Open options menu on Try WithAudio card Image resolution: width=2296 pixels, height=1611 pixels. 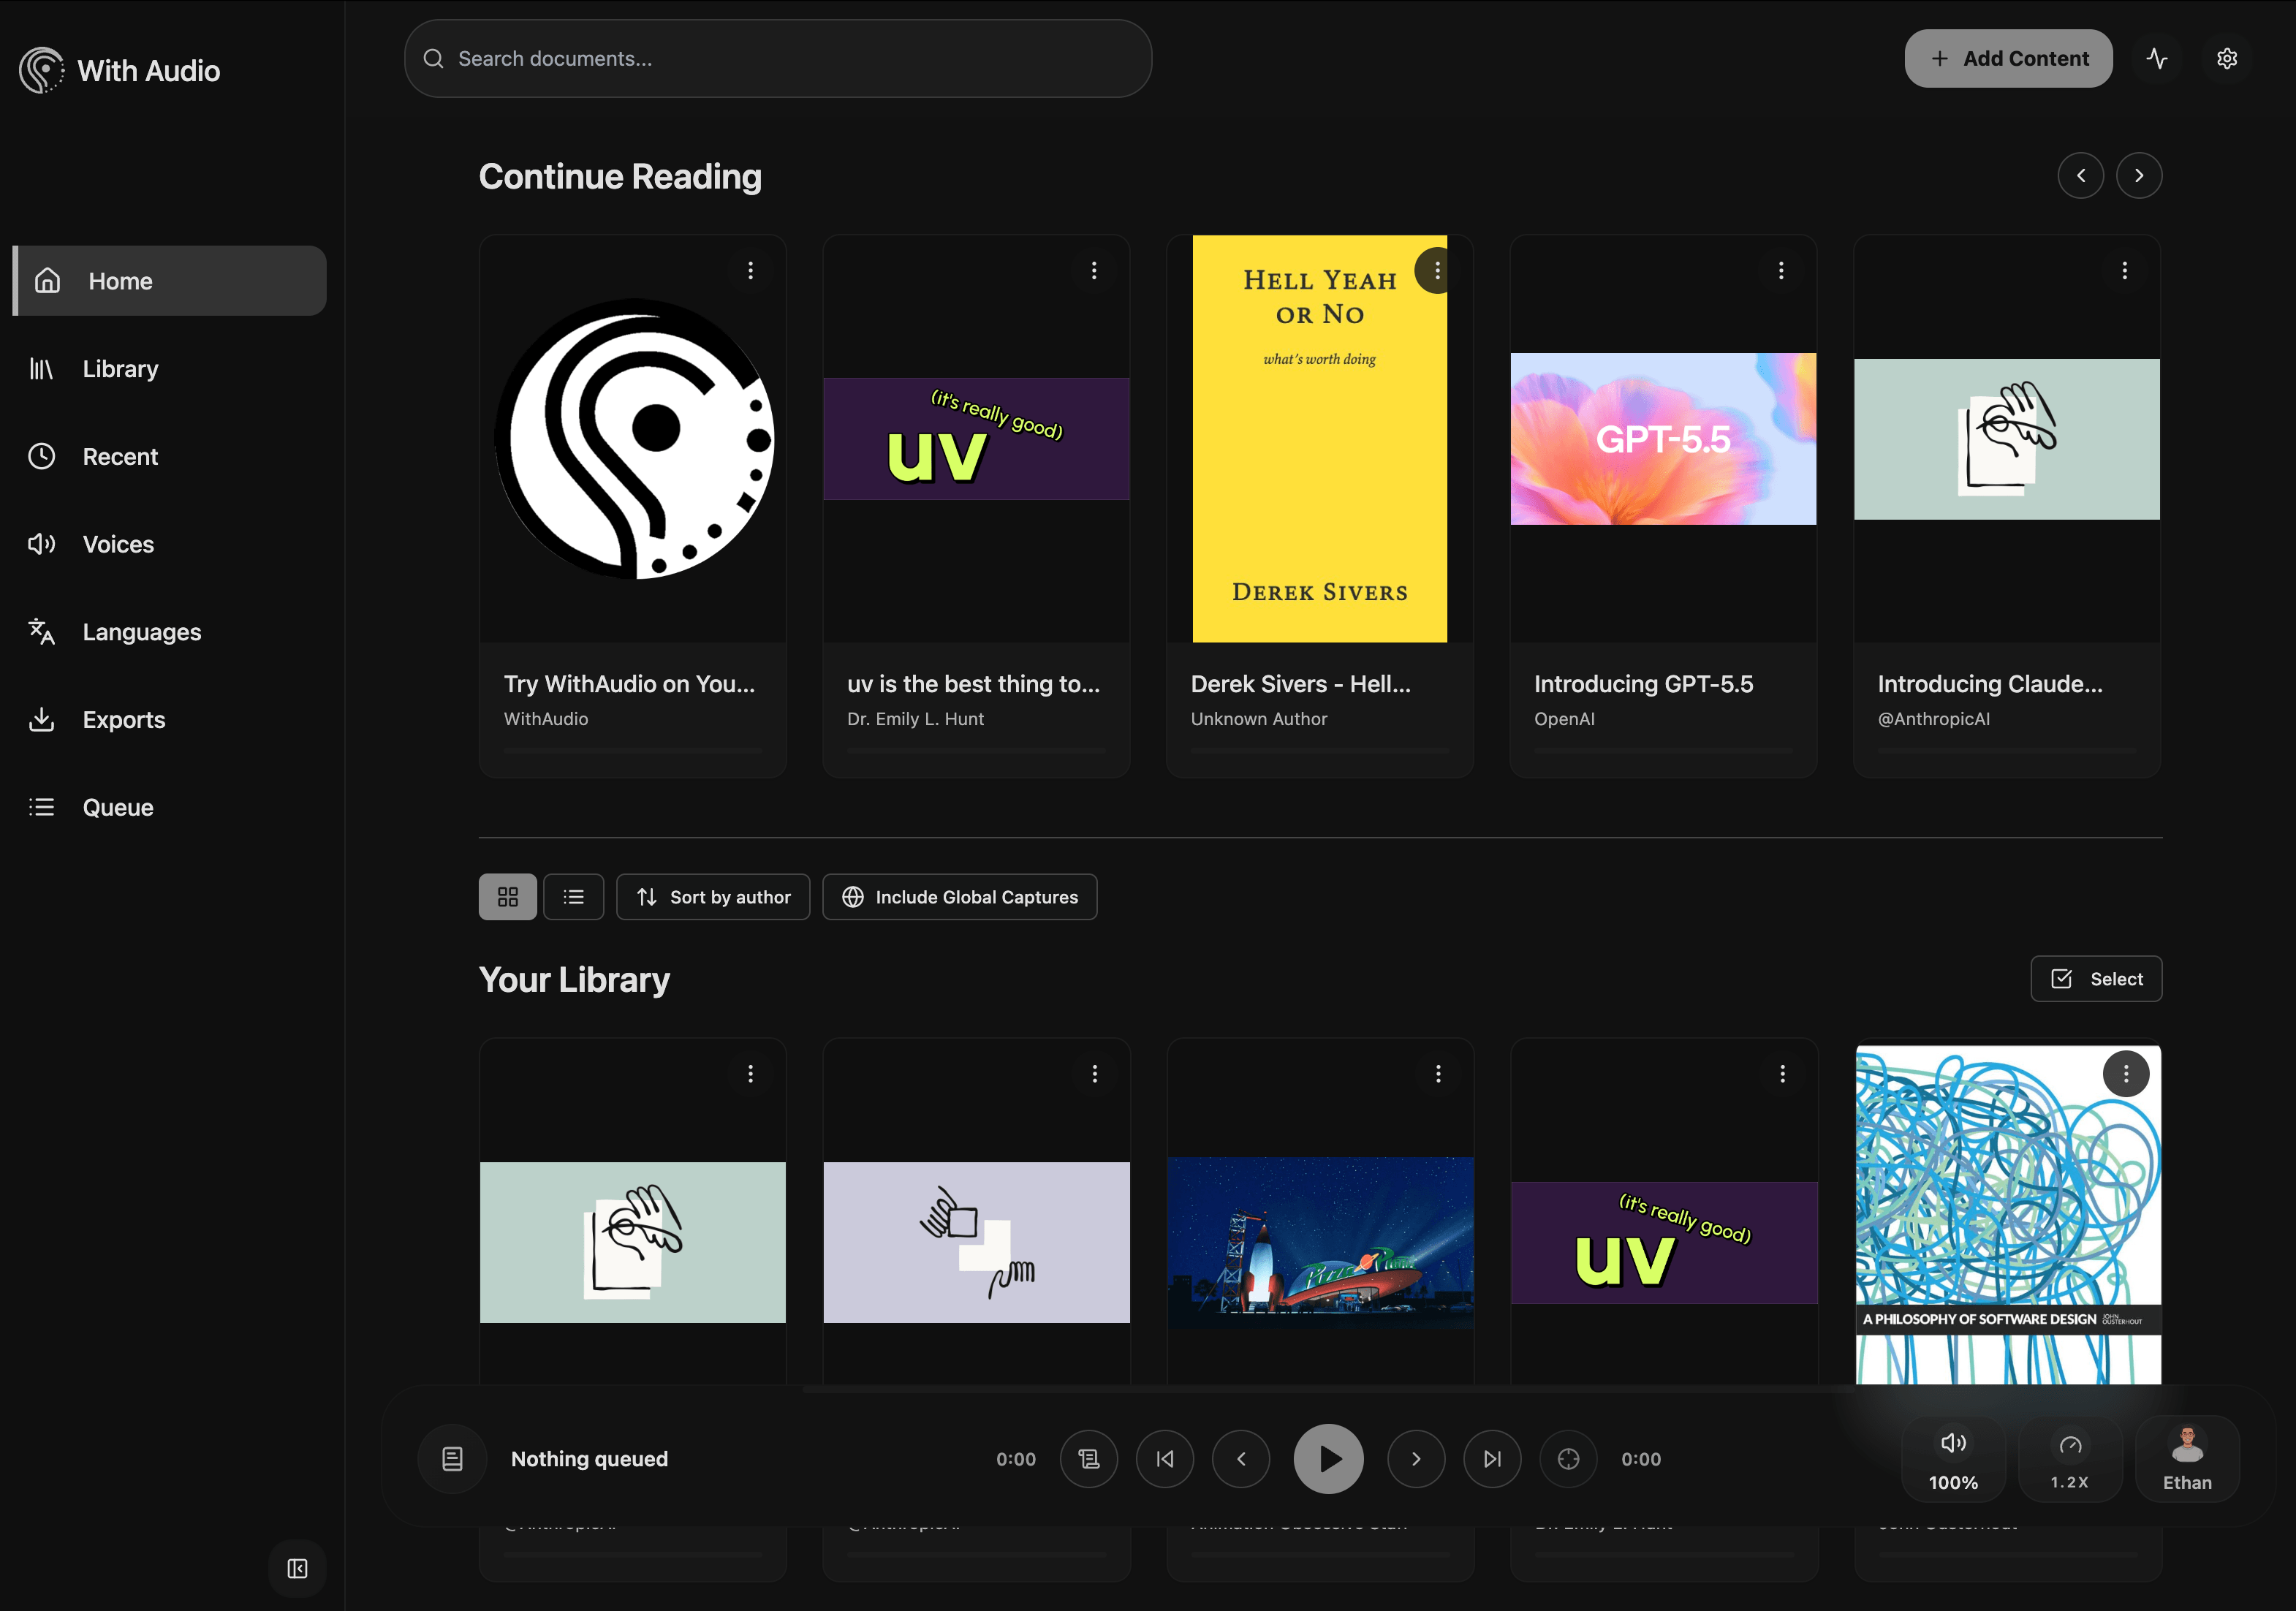click(x=750, y=270)
